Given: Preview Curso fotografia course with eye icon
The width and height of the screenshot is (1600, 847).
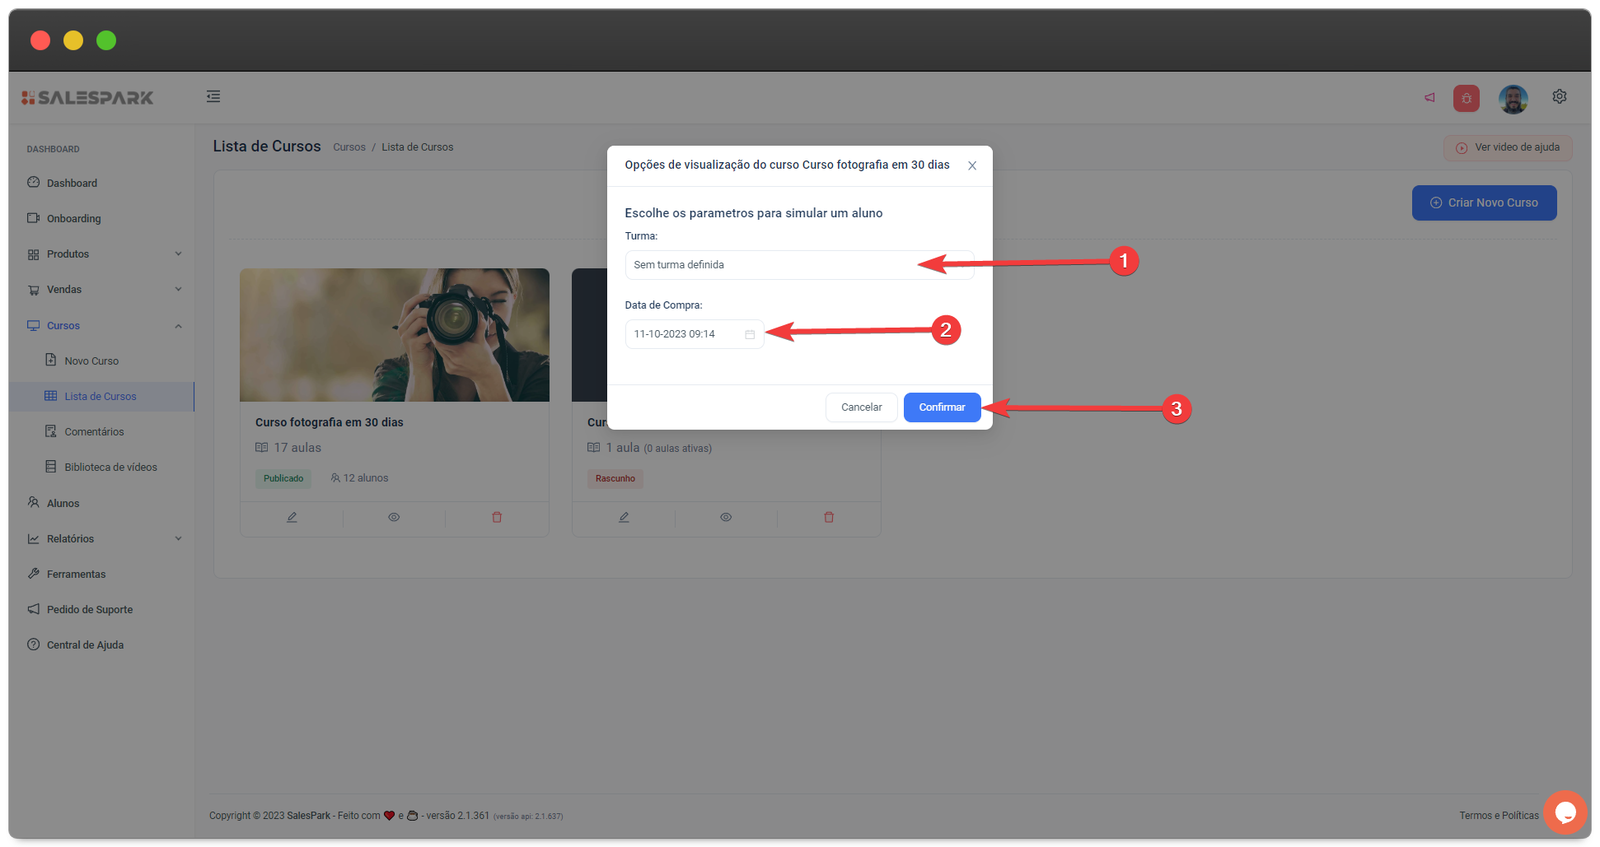Looking at the screenshot, I should [394, 517].
